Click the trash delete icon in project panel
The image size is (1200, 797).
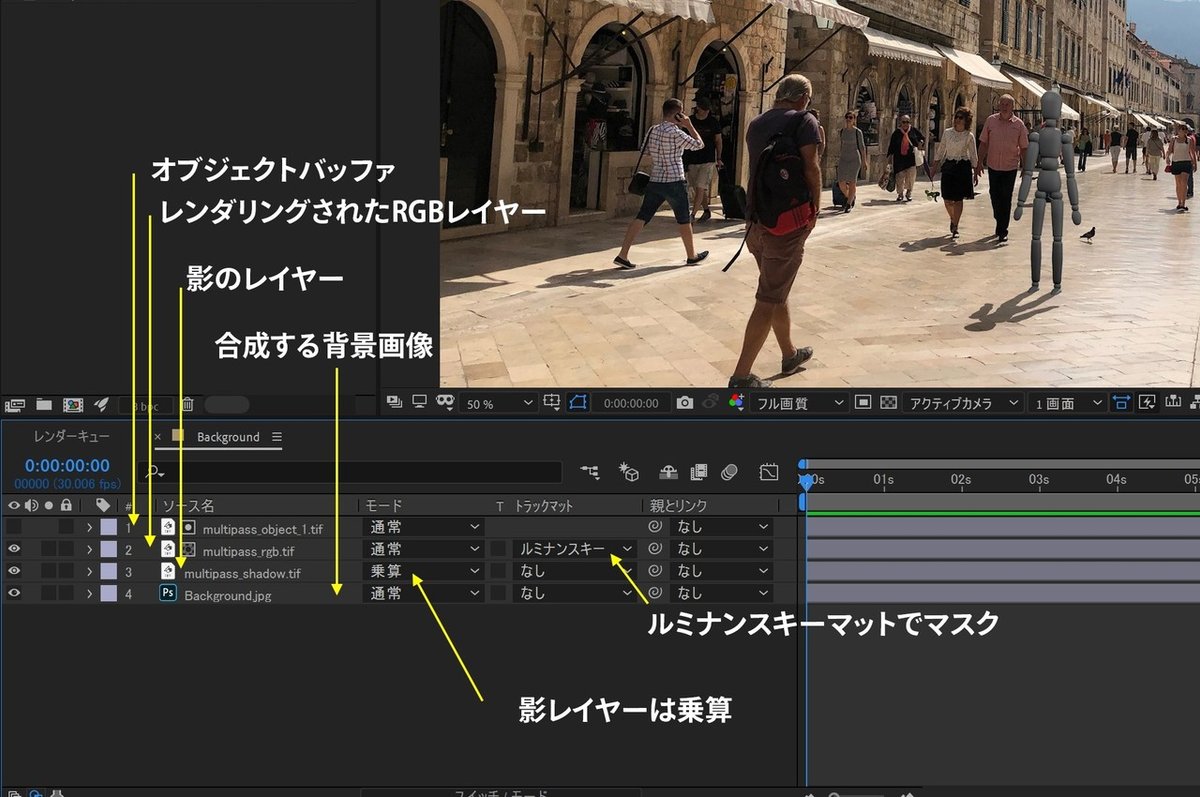(187, 405)
